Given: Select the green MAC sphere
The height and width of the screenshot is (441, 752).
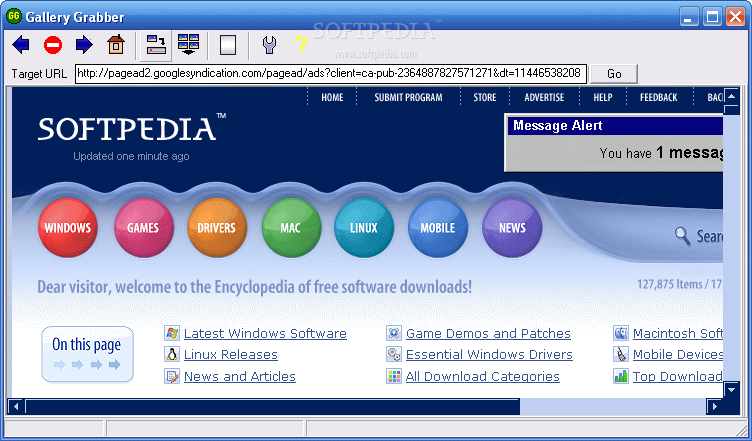Looking at the screenshot, I should pos(291,228).
